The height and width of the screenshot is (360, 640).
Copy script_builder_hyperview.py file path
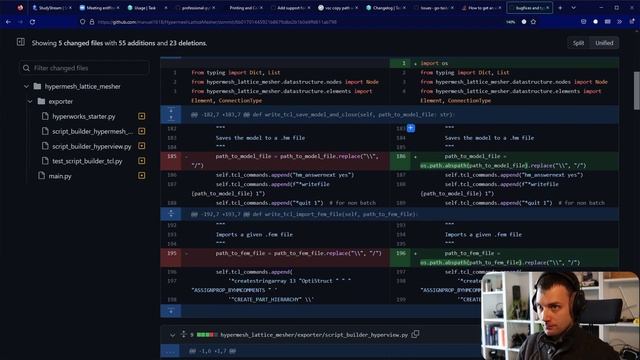tap(415, 334)
